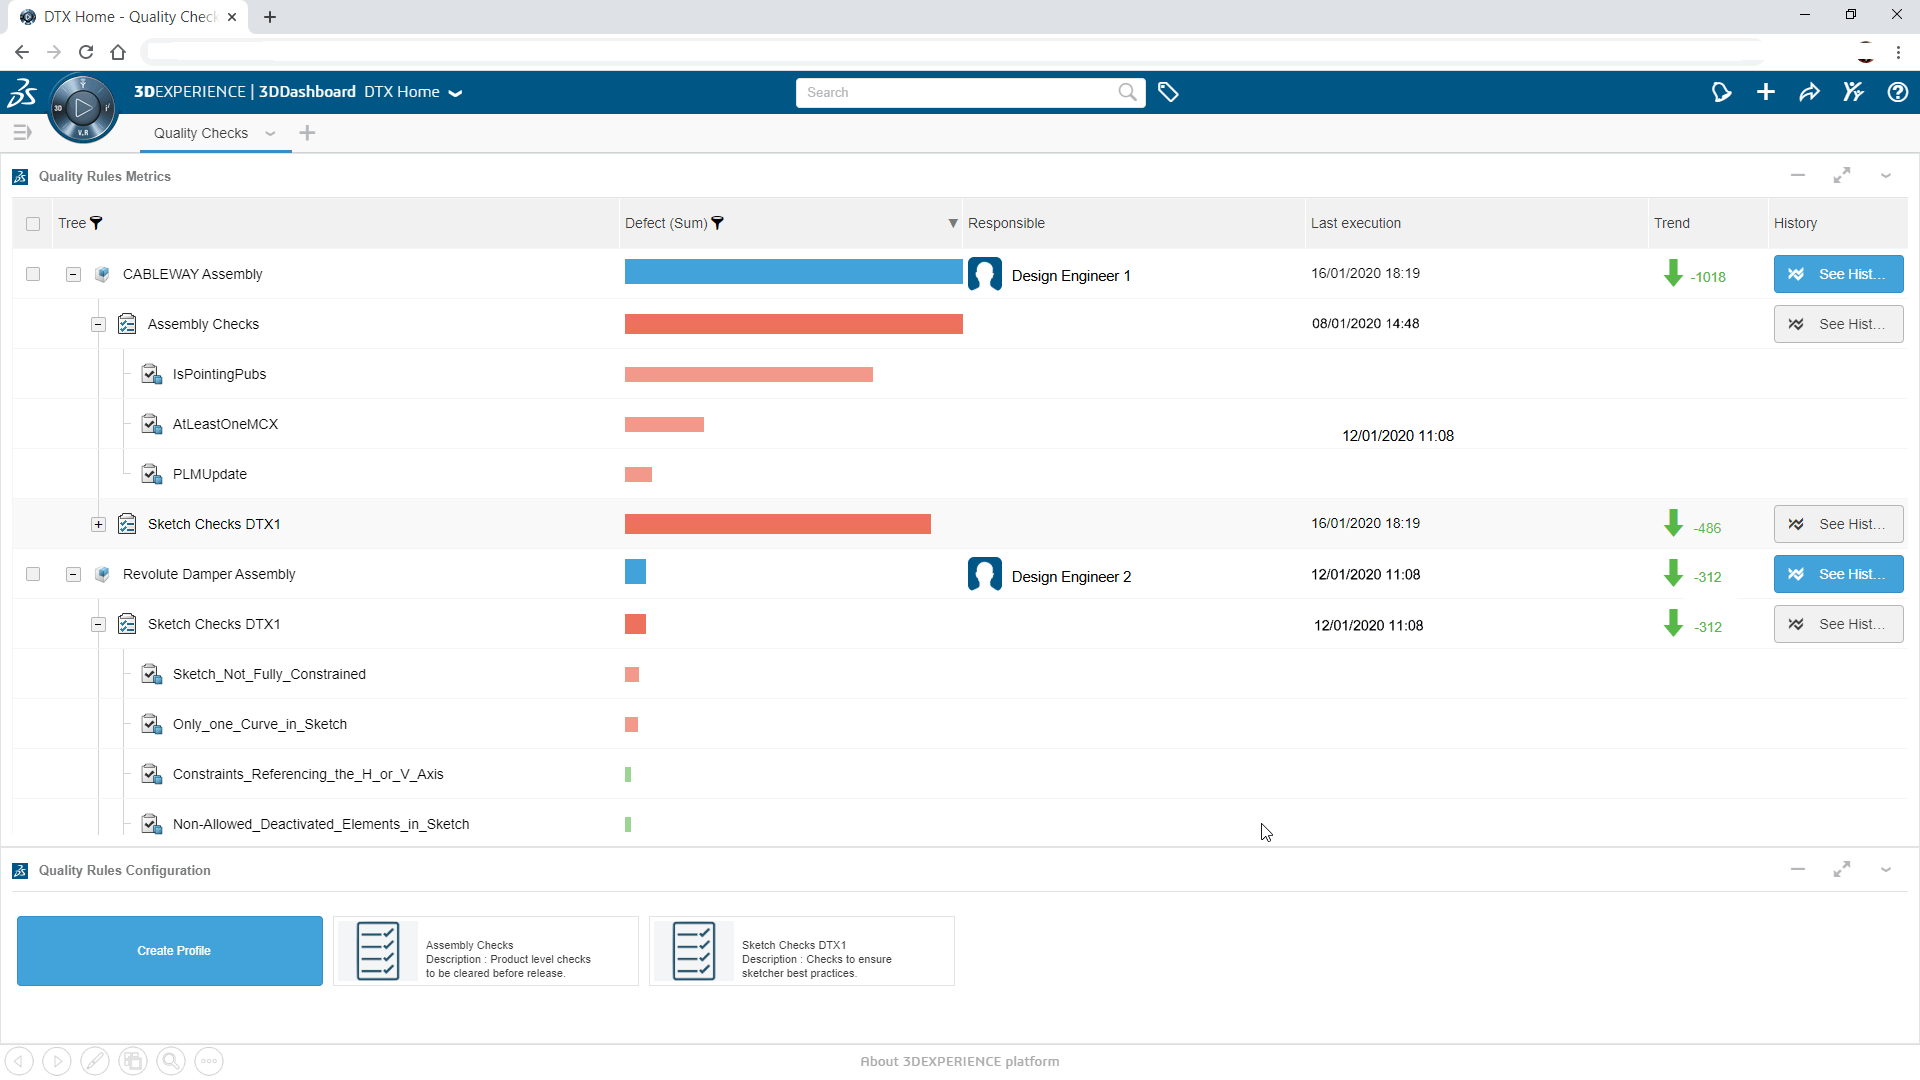Click the bookmark/tag icon in toolbar
The height and width of the screenshot is (1080, 1920).
pyautogui.click(x=1168, y=91)
